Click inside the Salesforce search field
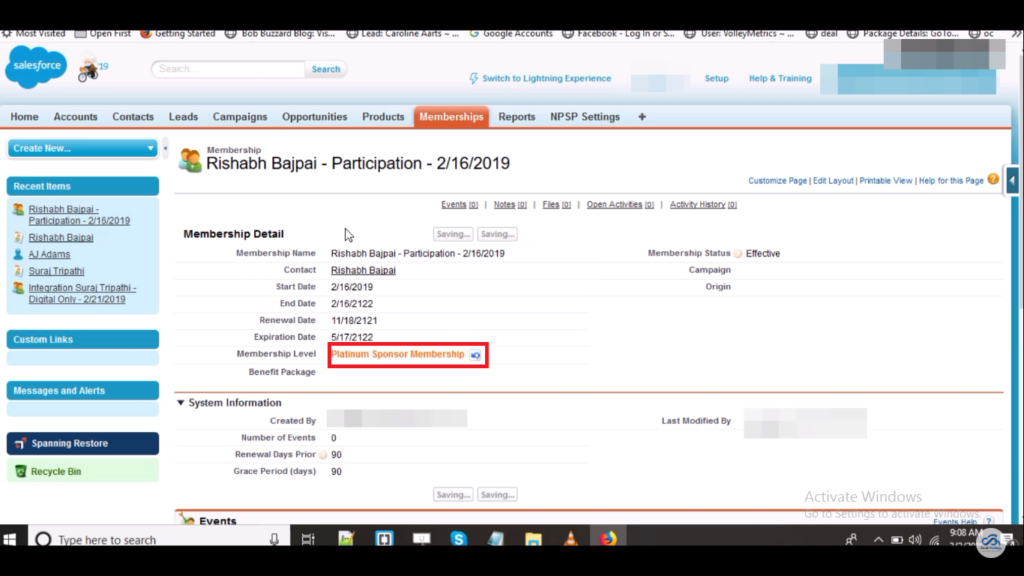 coord(228,69)
